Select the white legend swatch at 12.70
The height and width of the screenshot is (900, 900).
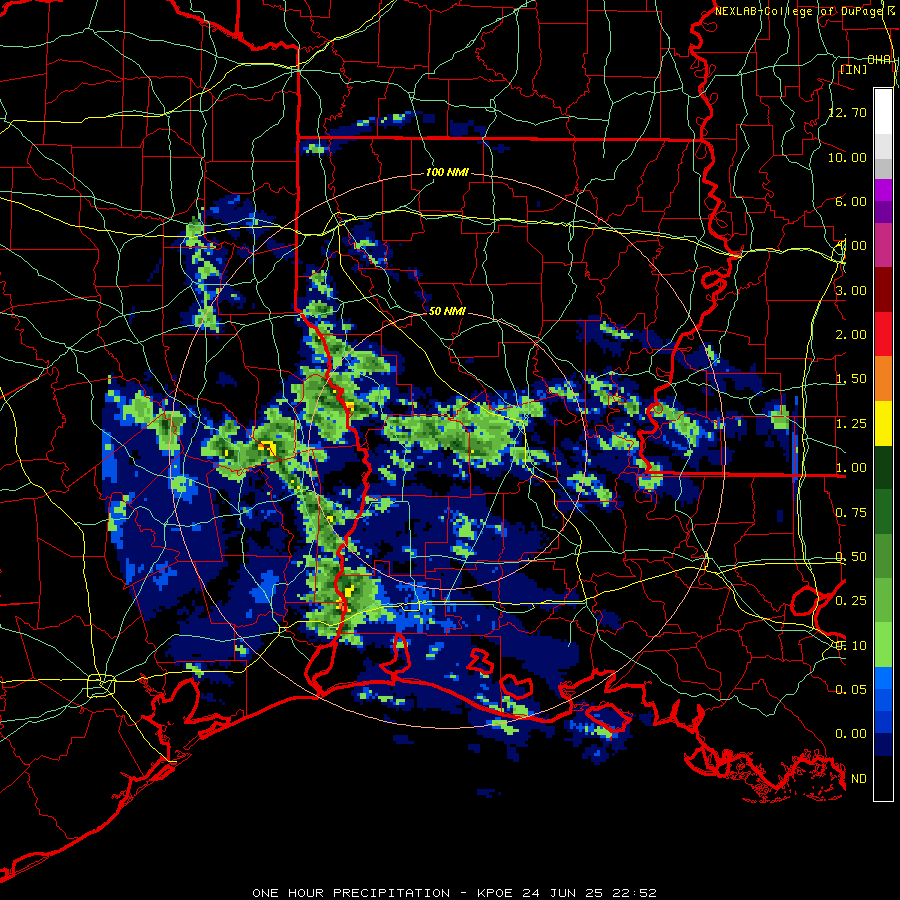(x=883, y=111)
